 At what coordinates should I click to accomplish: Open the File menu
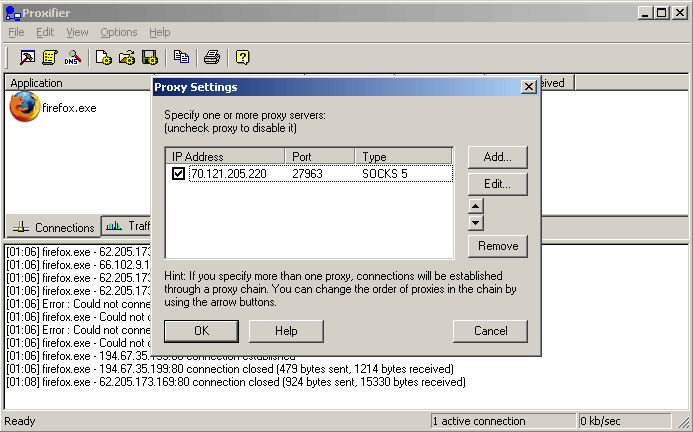pyautogui.click(x=16, y=32)
